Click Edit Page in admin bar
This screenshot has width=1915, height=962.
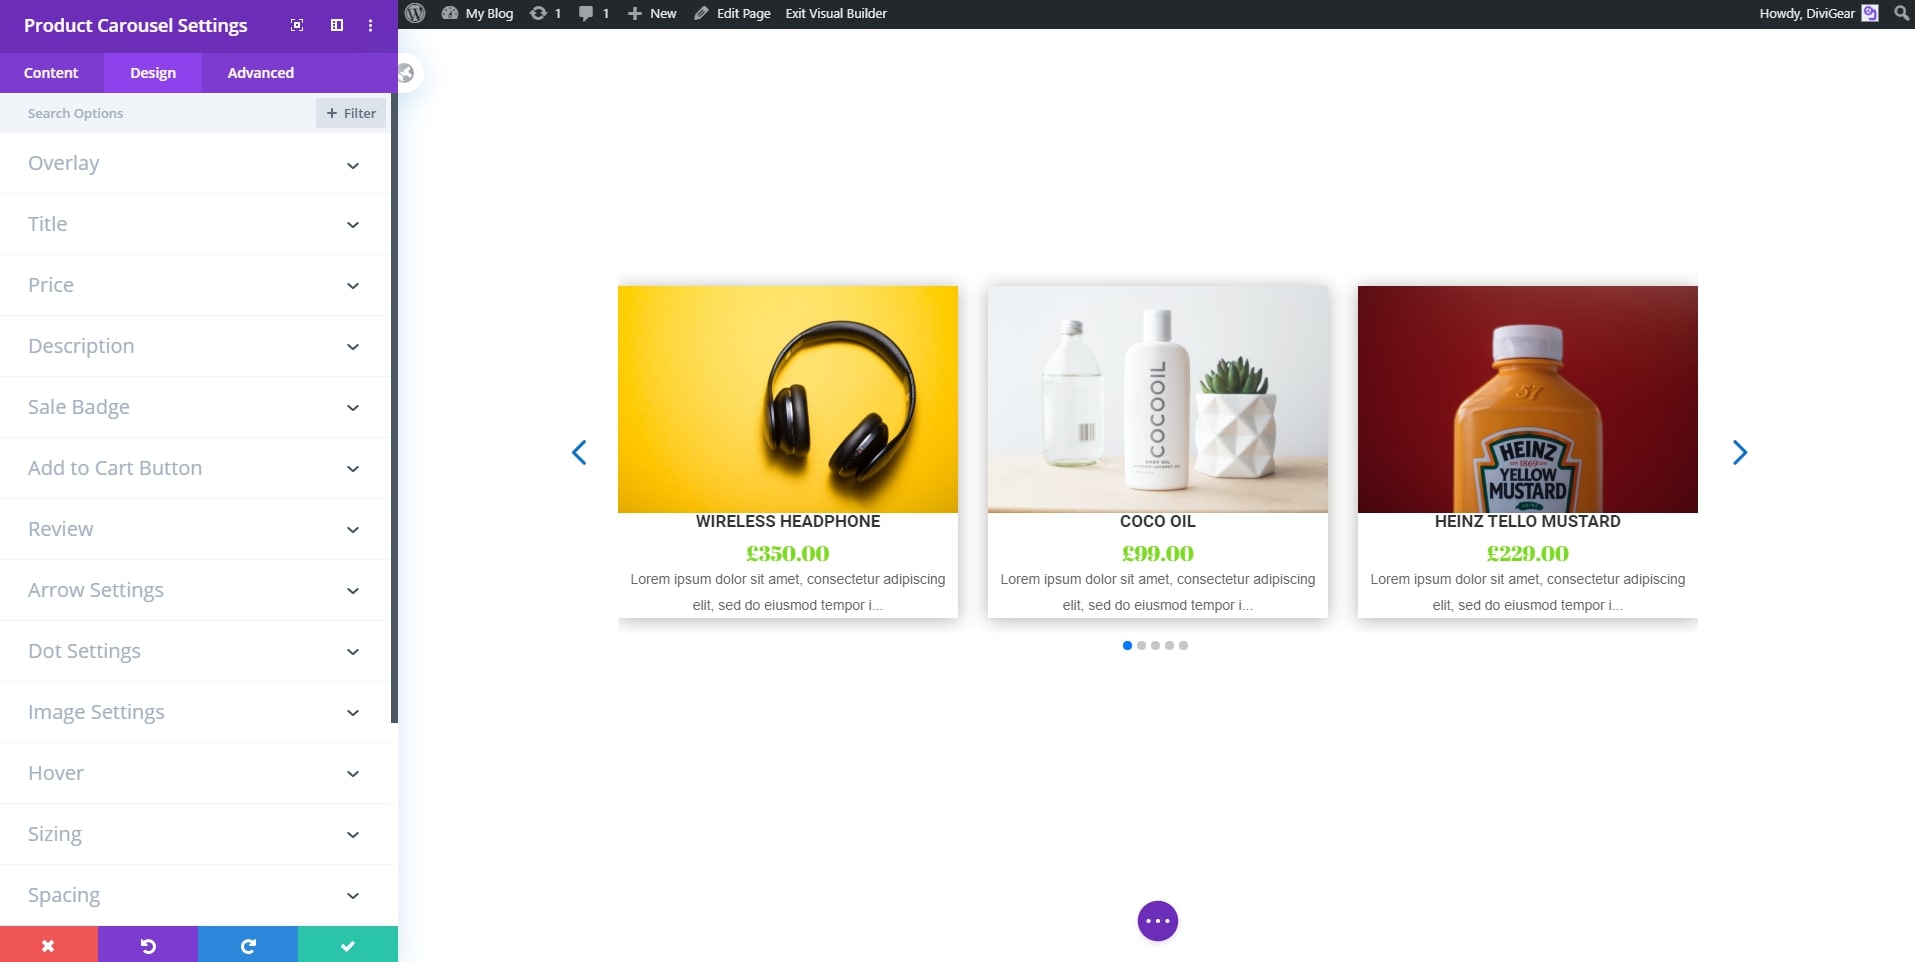(733, 13)
